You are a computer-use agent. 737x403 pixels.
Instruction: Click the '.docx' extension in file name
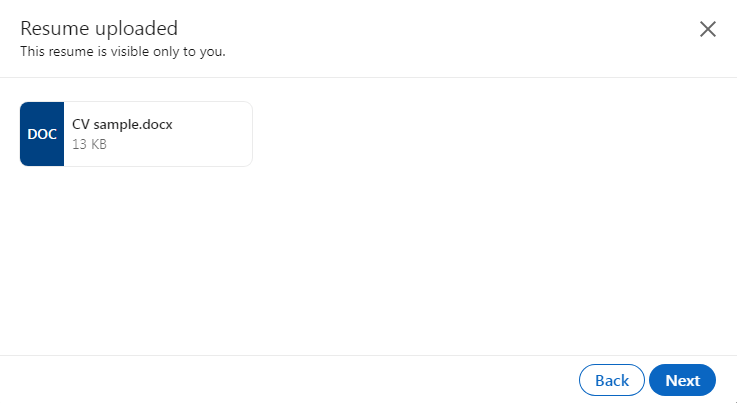156,125
